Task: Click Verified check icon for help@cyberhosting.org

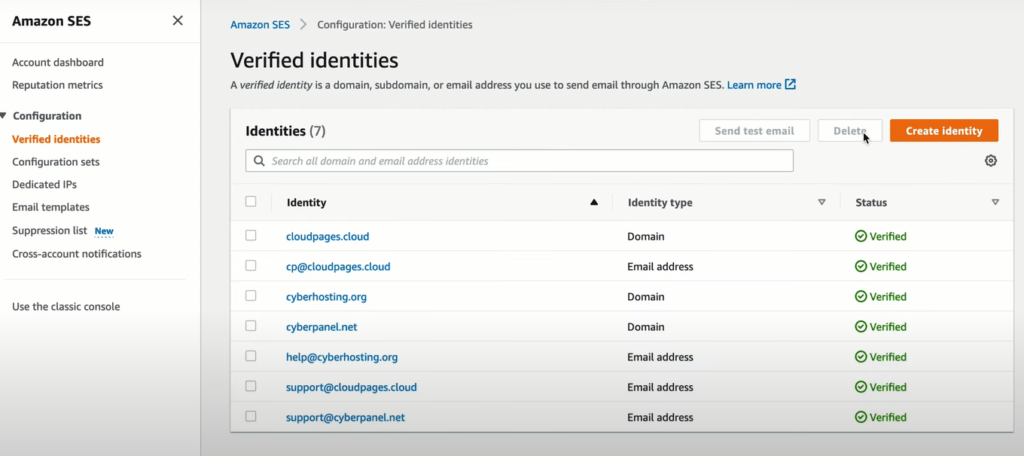Action: [861, 357]
